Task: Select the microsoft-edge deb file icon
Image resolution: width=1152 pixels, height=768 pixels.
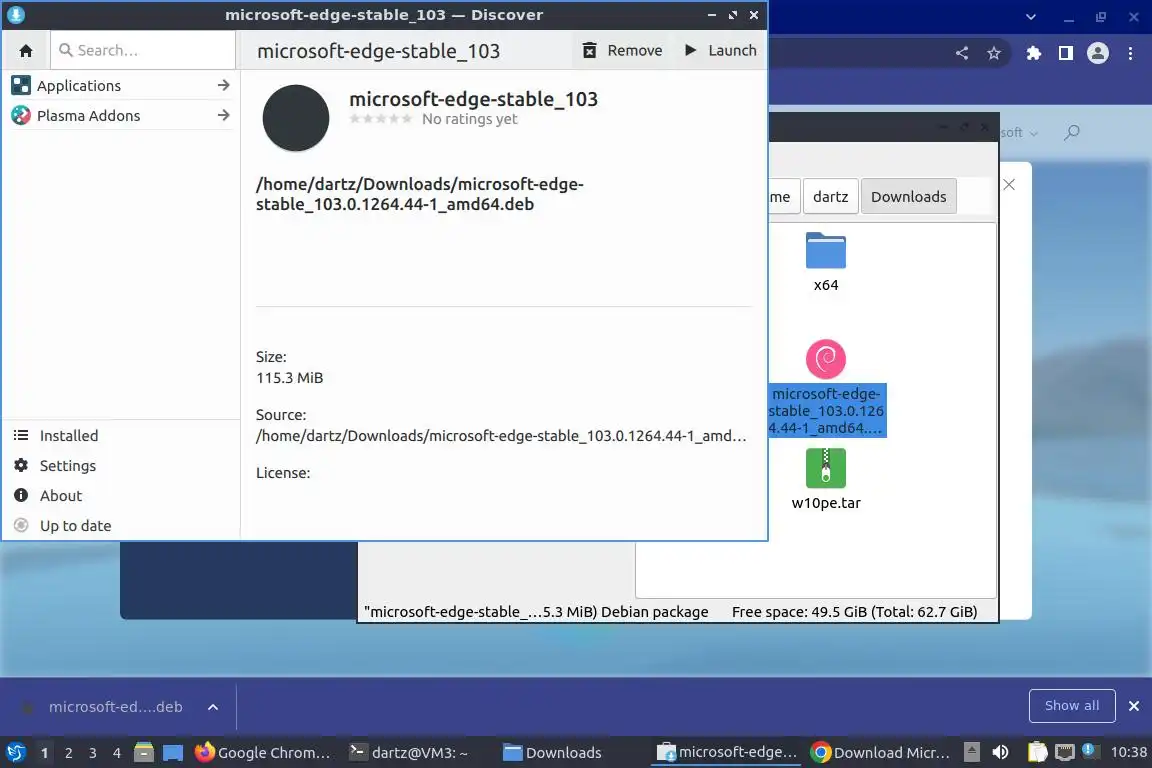Action: coord(826,359)
